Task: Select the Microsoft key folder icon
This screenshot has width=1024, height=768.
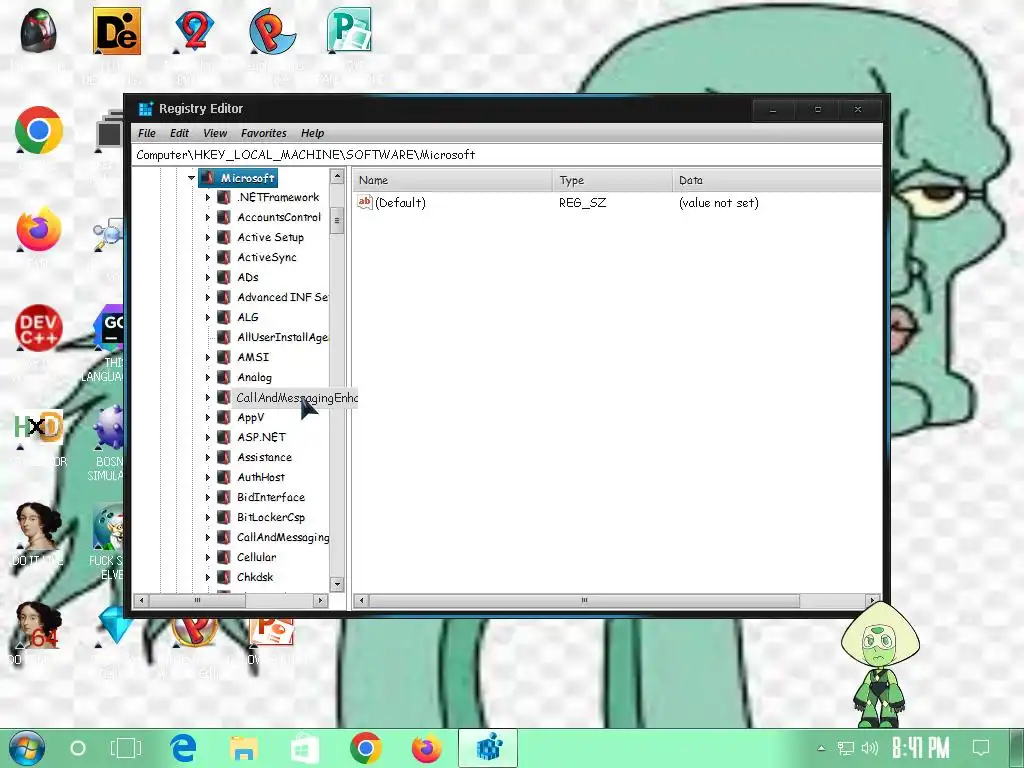Action: [208, 178]
